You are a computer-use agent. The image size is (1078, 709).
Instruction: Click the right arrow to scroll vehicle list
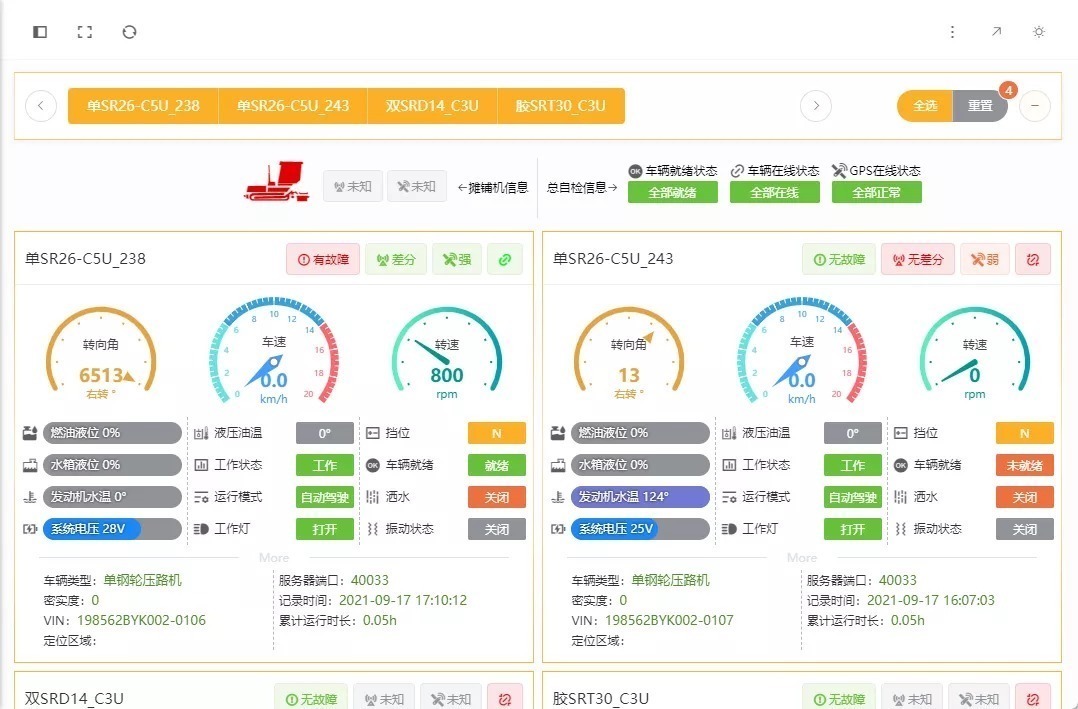[x=816, y=105]
